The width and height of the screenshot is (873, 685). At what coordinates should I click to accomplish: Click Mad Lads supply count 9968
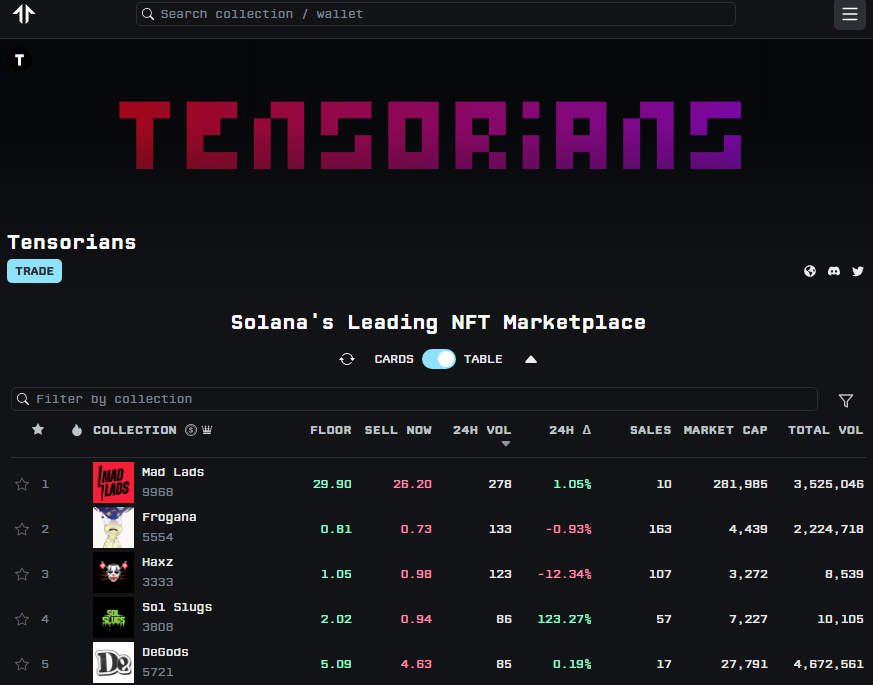coord(158,492)
